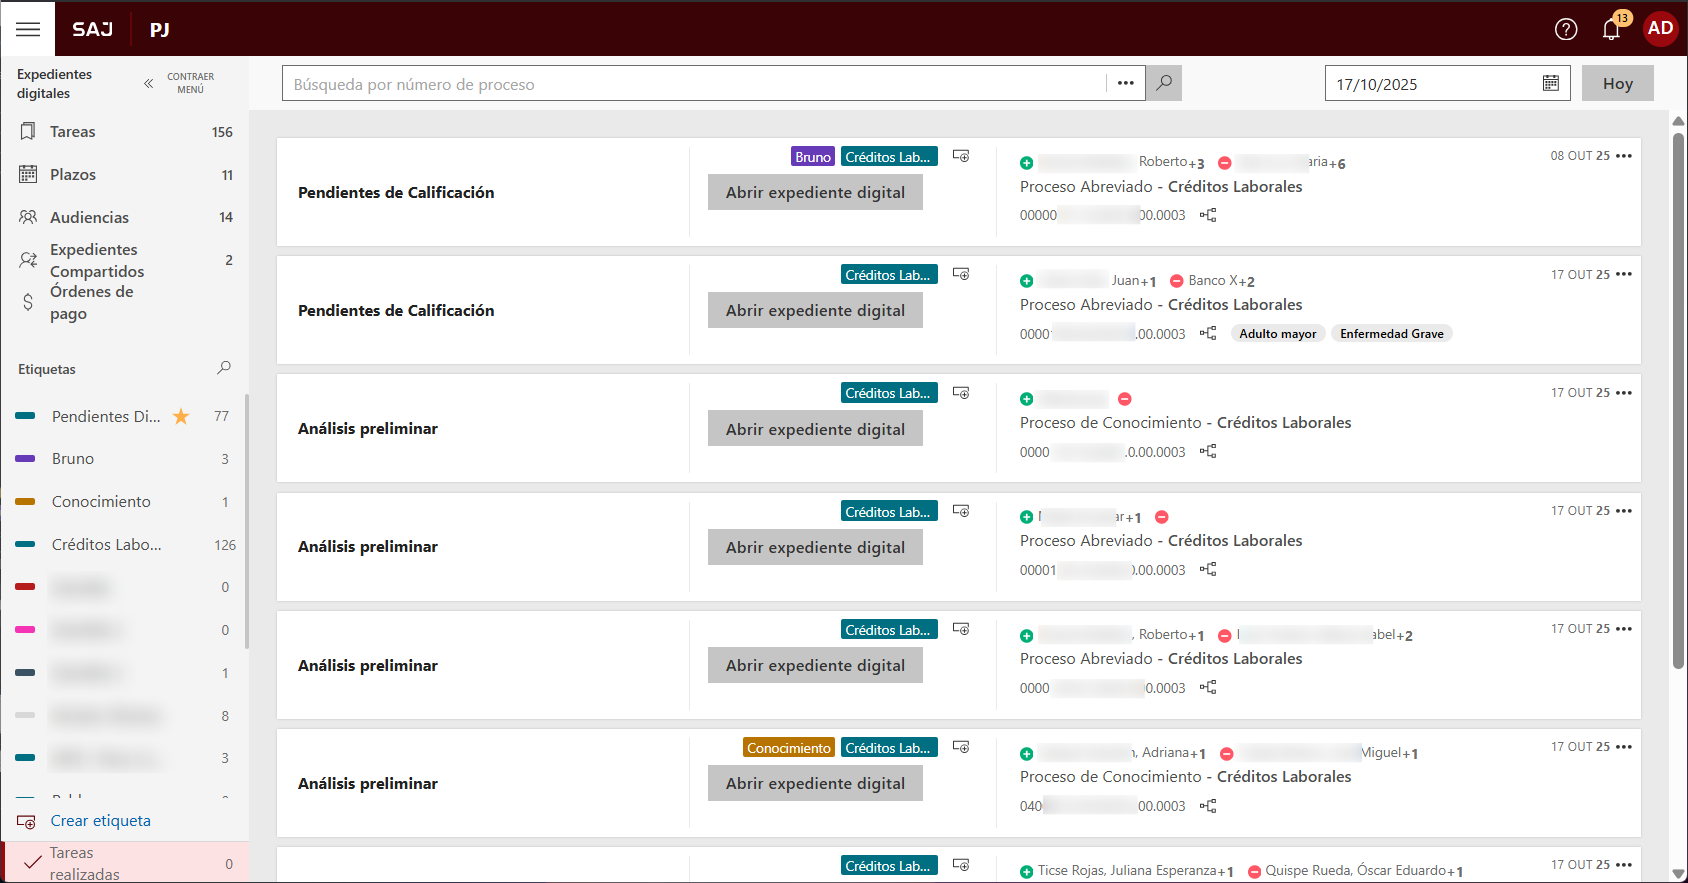Click task list vertical scrollbar
The width and height of the screenshot is (1688, 883).
(1678, 400)
